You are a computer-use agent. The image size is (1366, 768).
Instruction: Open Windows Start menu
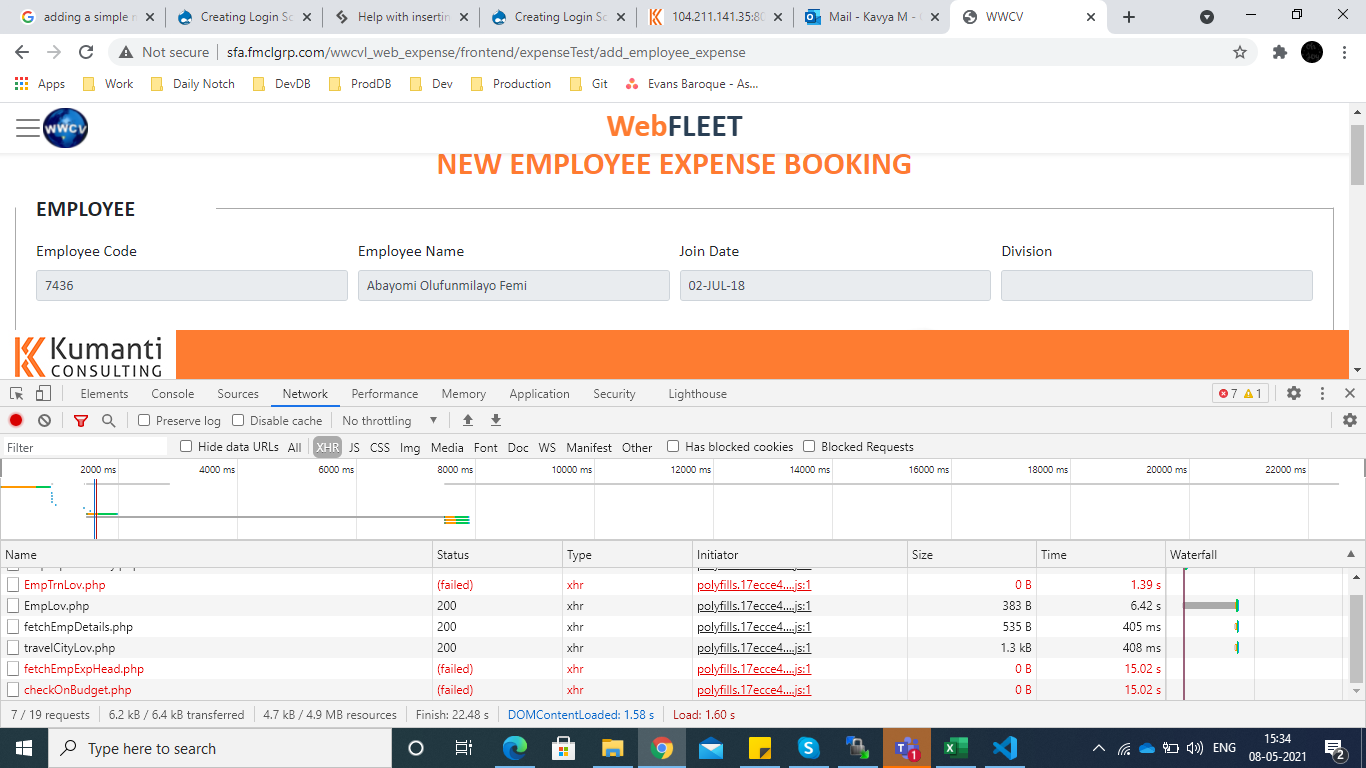[23, 748]
